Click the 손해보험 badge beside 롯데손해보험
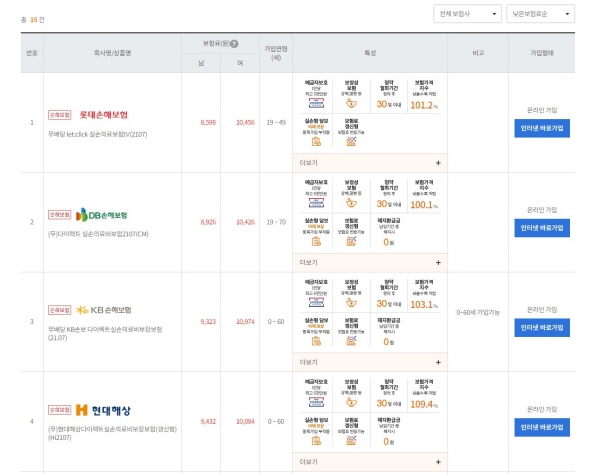 pos(59,115)
